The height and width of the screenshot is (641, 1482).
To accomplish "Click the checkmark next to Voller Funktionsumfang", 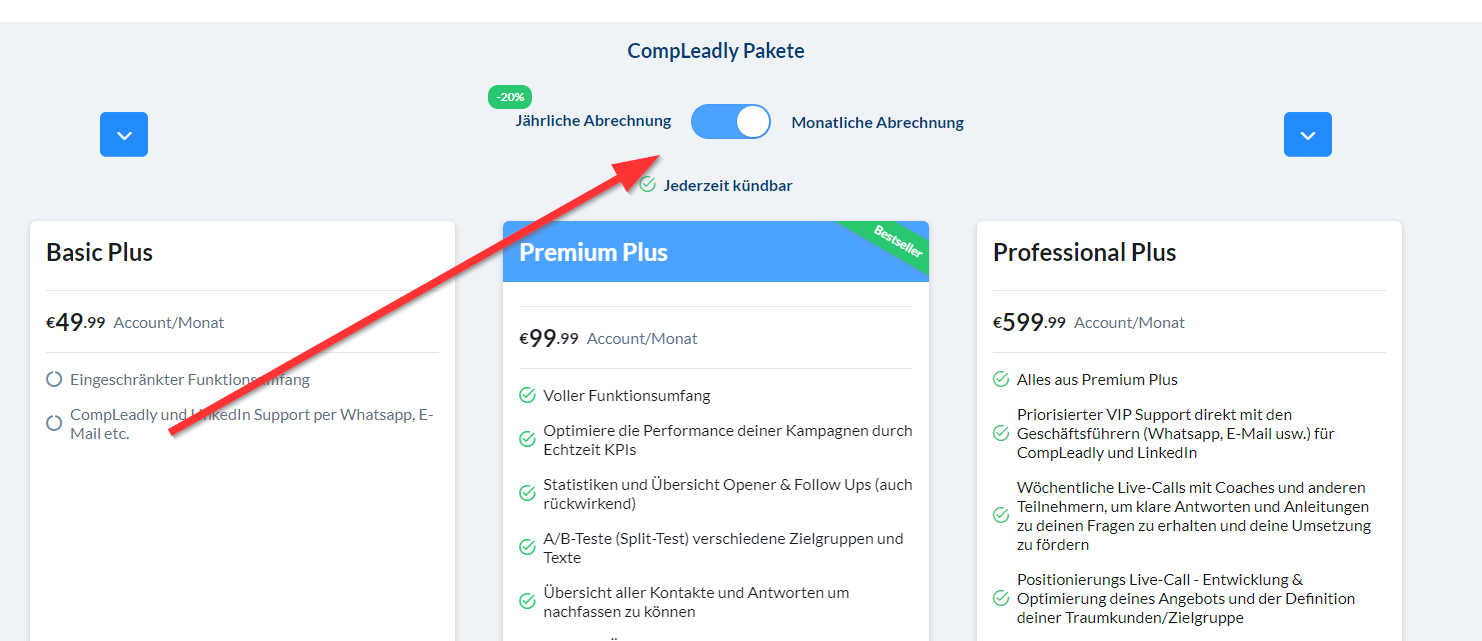I will [527, 395].
